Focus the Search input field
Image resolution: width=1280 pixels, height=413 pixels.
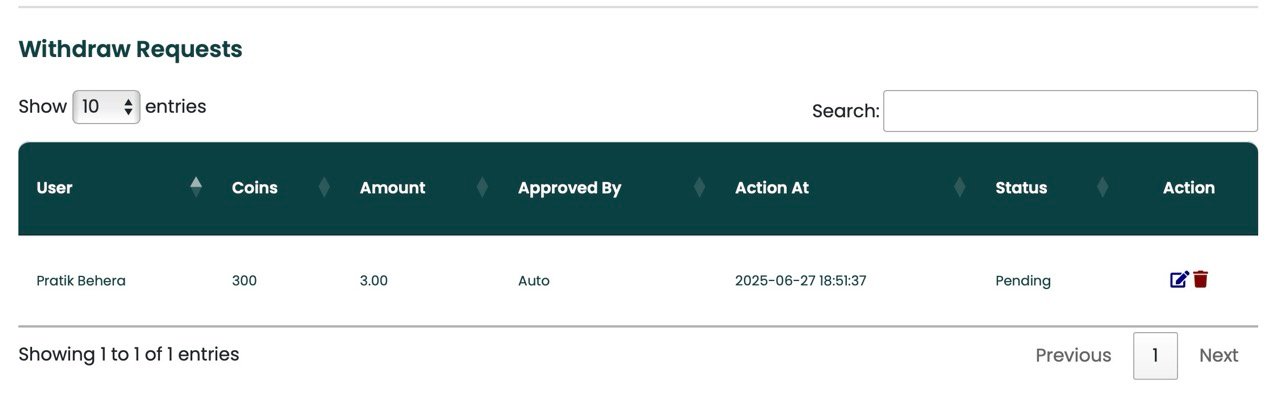point(1070,111)
